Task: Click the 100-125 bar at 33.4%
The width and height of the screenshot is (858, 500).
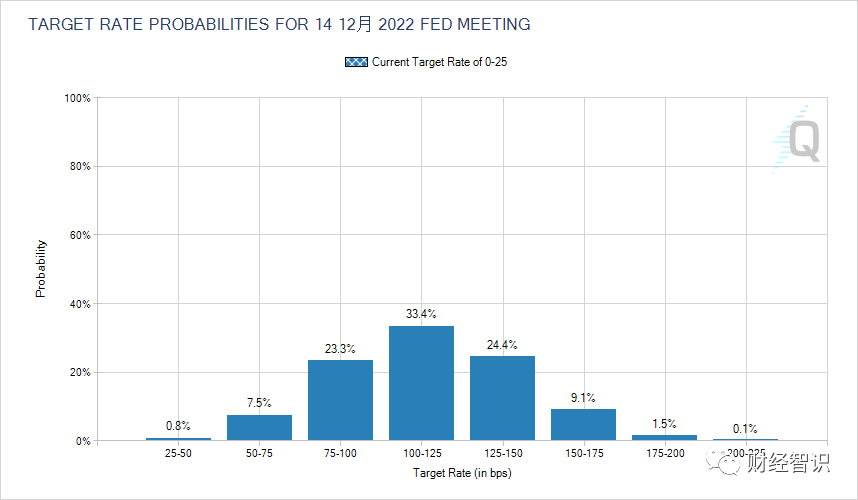Action: pyautogui.click(x=421, y=383)
